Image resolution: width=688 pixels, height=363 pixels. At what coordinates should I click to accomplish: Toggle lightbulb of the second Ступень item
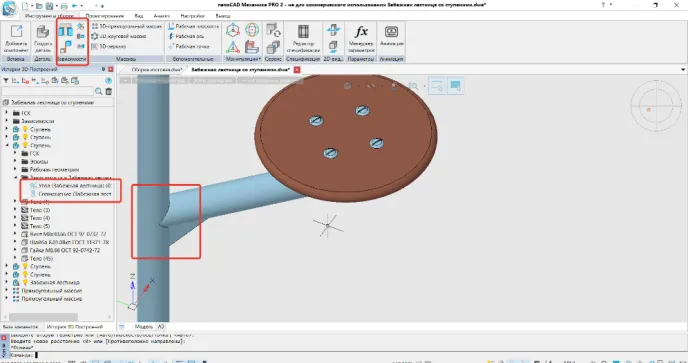(x=25, y=137)
